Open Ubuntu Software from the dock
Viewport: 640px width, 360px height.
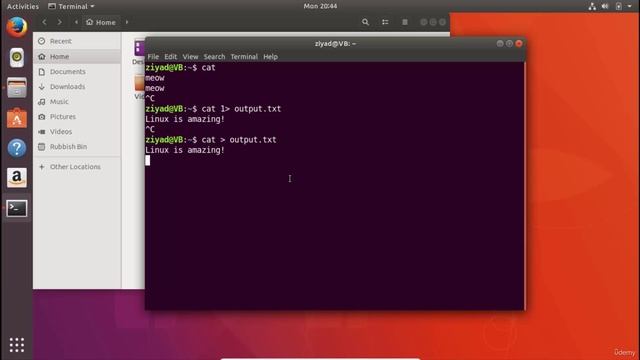pos(17,118)
